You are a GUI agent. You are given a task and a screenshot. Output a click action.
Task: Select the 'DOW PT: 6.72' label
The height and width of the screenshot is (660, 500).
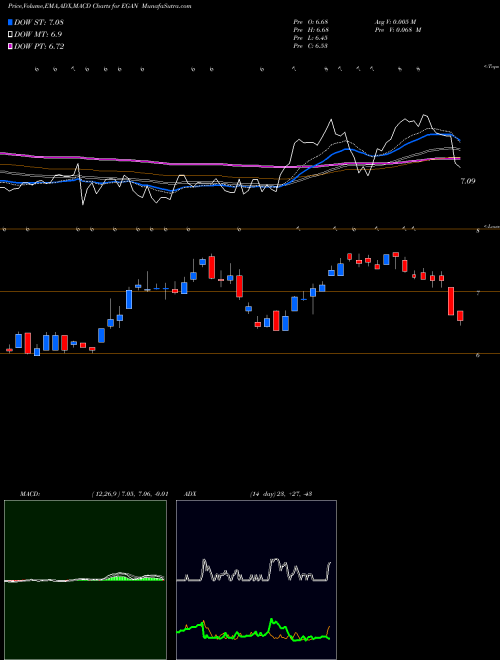[x=39, y=46]
